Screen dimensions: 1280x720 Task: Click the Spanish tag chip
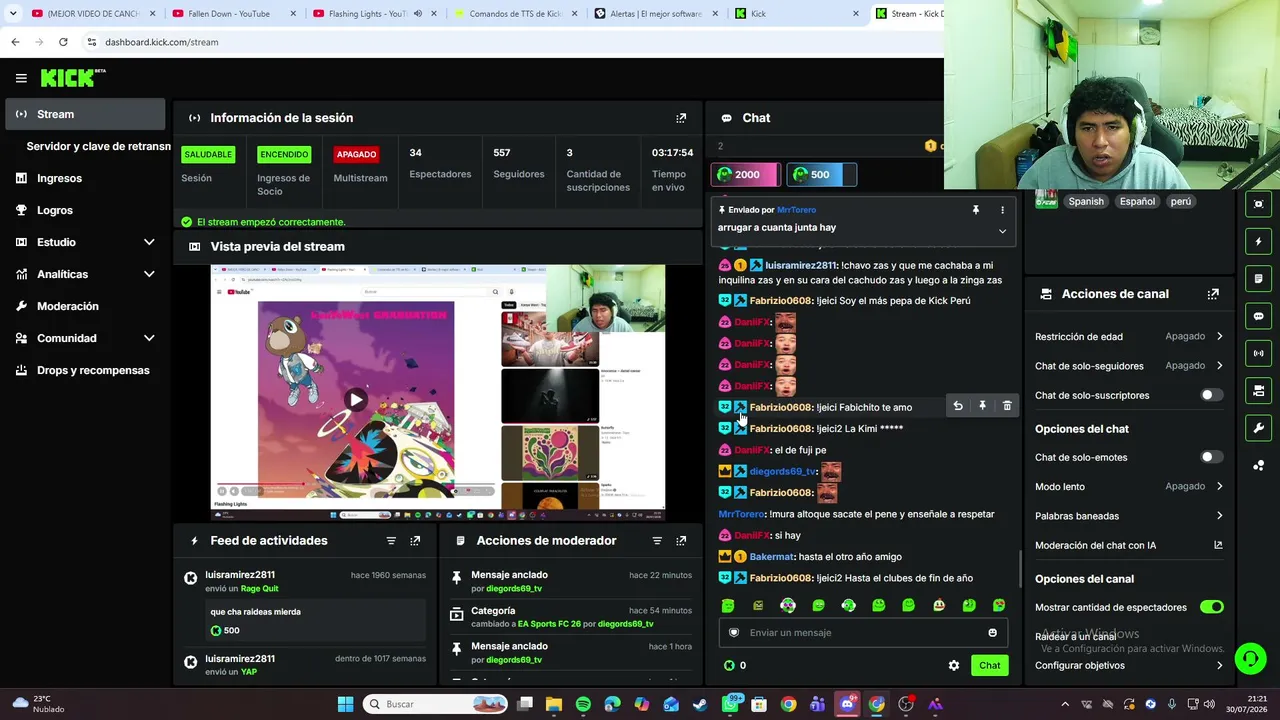pos(1085,202)
